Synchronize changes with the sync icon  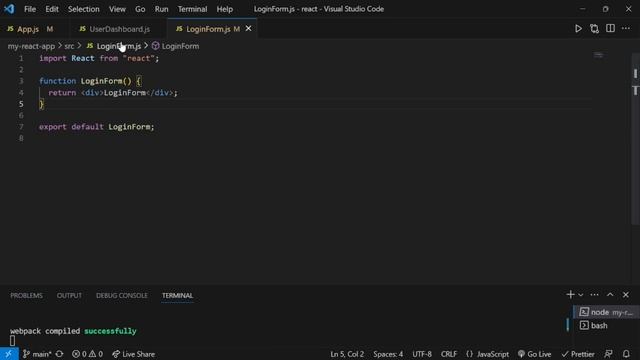(x=60, y=354)
